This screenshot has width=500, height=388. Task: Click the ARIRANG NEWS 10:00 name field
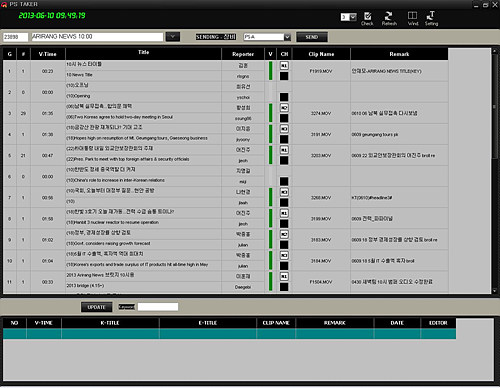97,37
